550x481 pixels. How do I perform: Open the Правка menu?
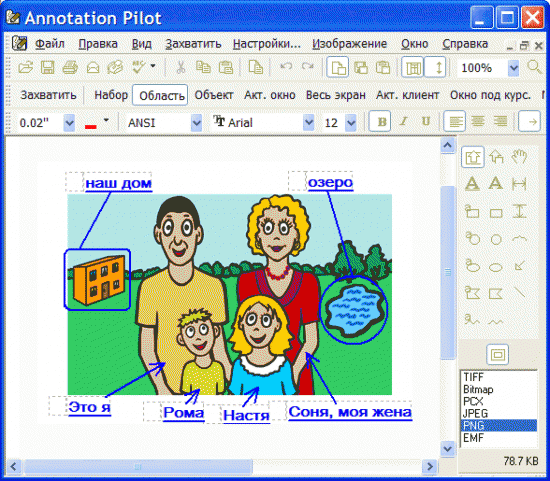pos(98,44)
